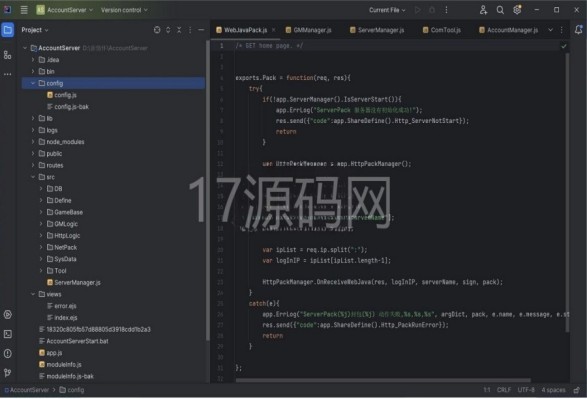Expand all Project tree nodes icon
587x399 pixels.
click(x=168, y=30)
